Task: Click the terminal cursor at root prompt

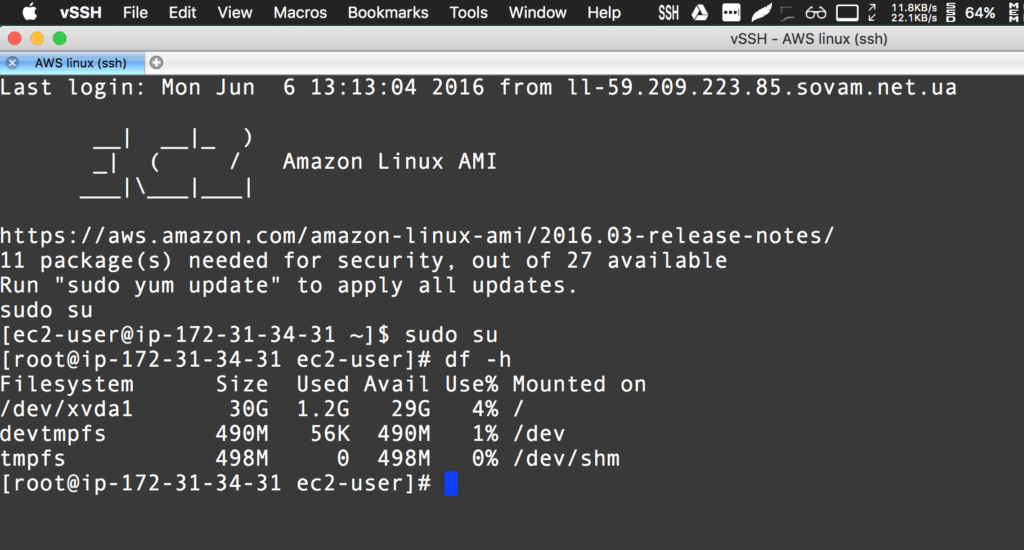Action: click(451, 484)
